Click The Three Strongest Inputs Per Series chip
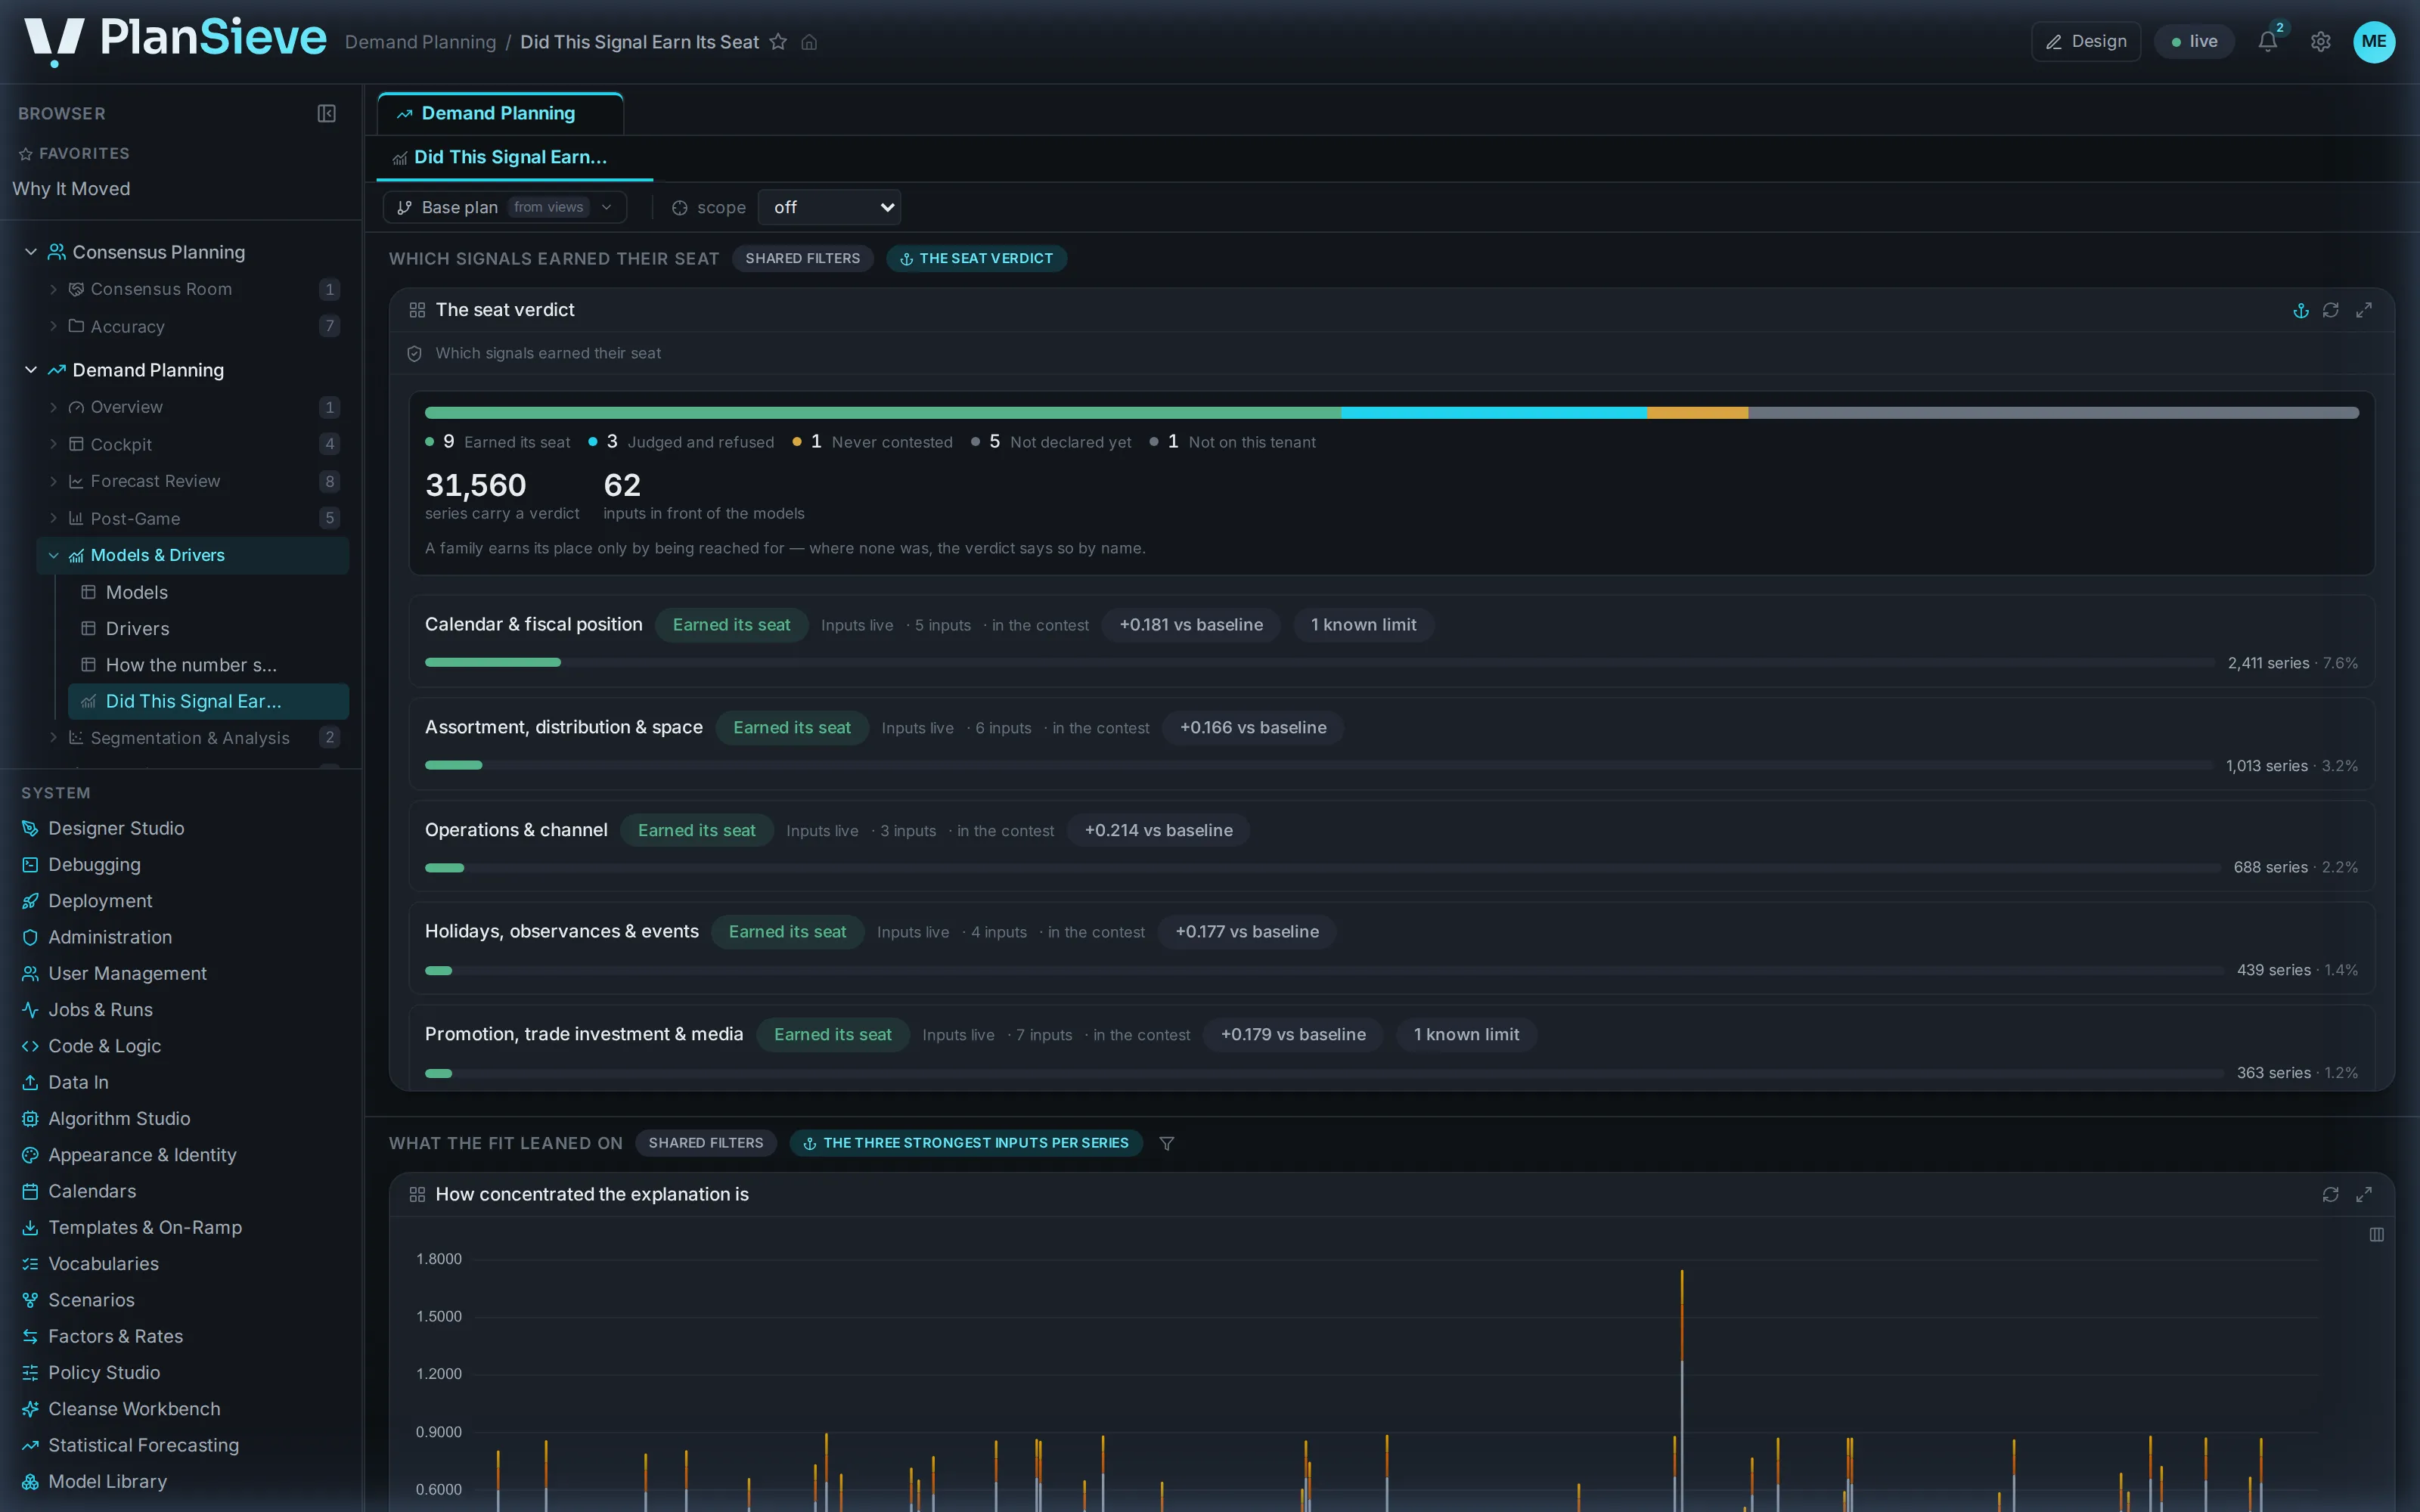The width and height of the screenshot is (2420, 1512). coord(966,1143)
